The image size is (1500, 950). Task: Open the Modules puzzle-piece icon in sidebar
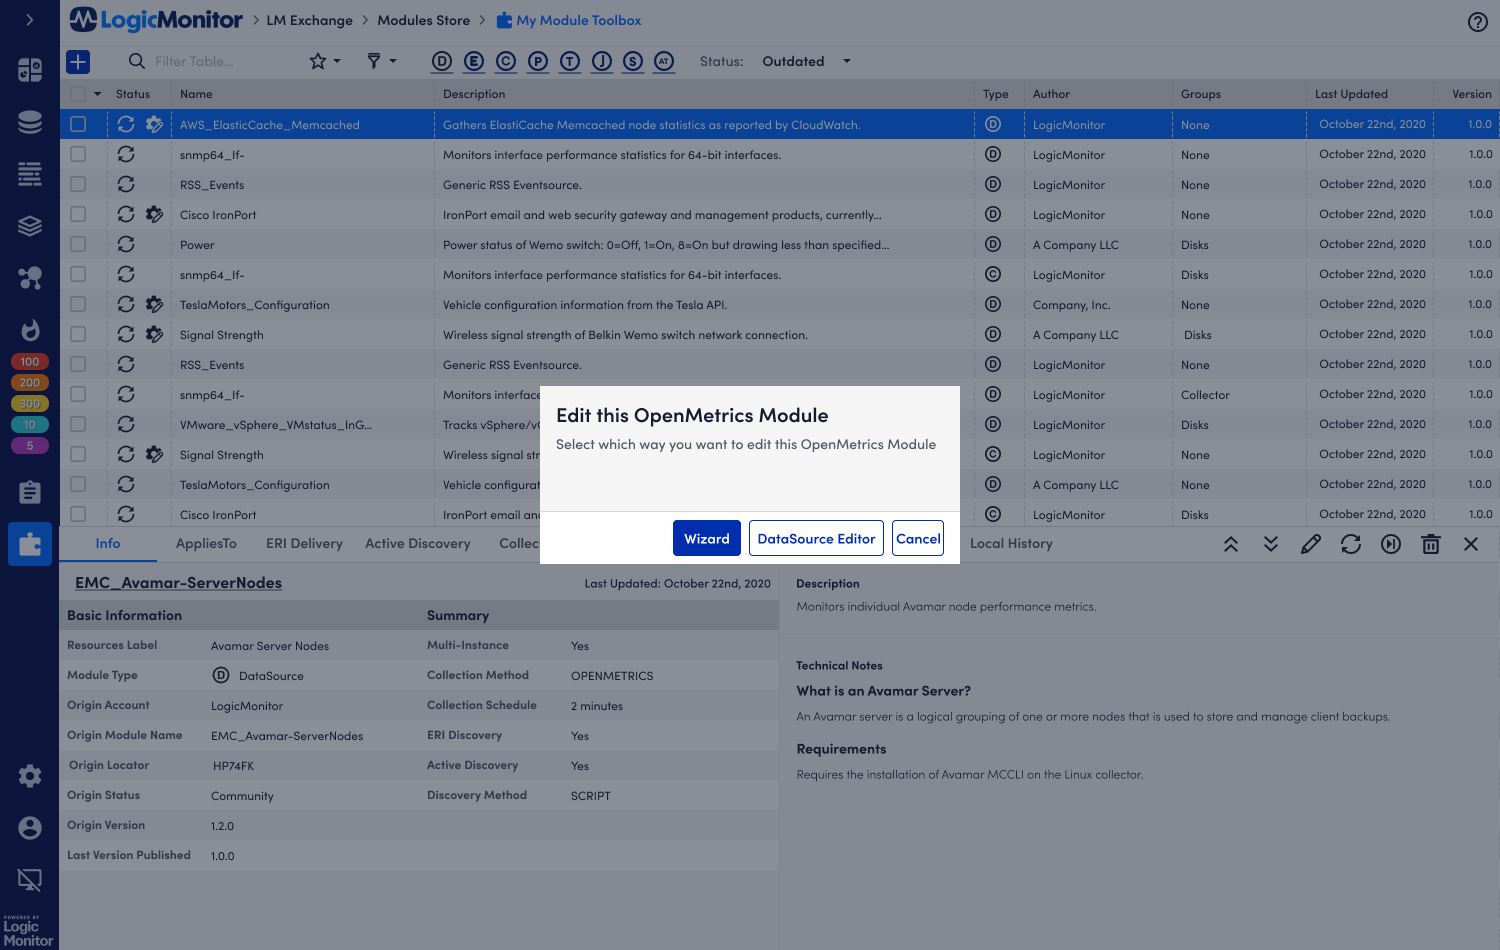[x=30, y=544]
